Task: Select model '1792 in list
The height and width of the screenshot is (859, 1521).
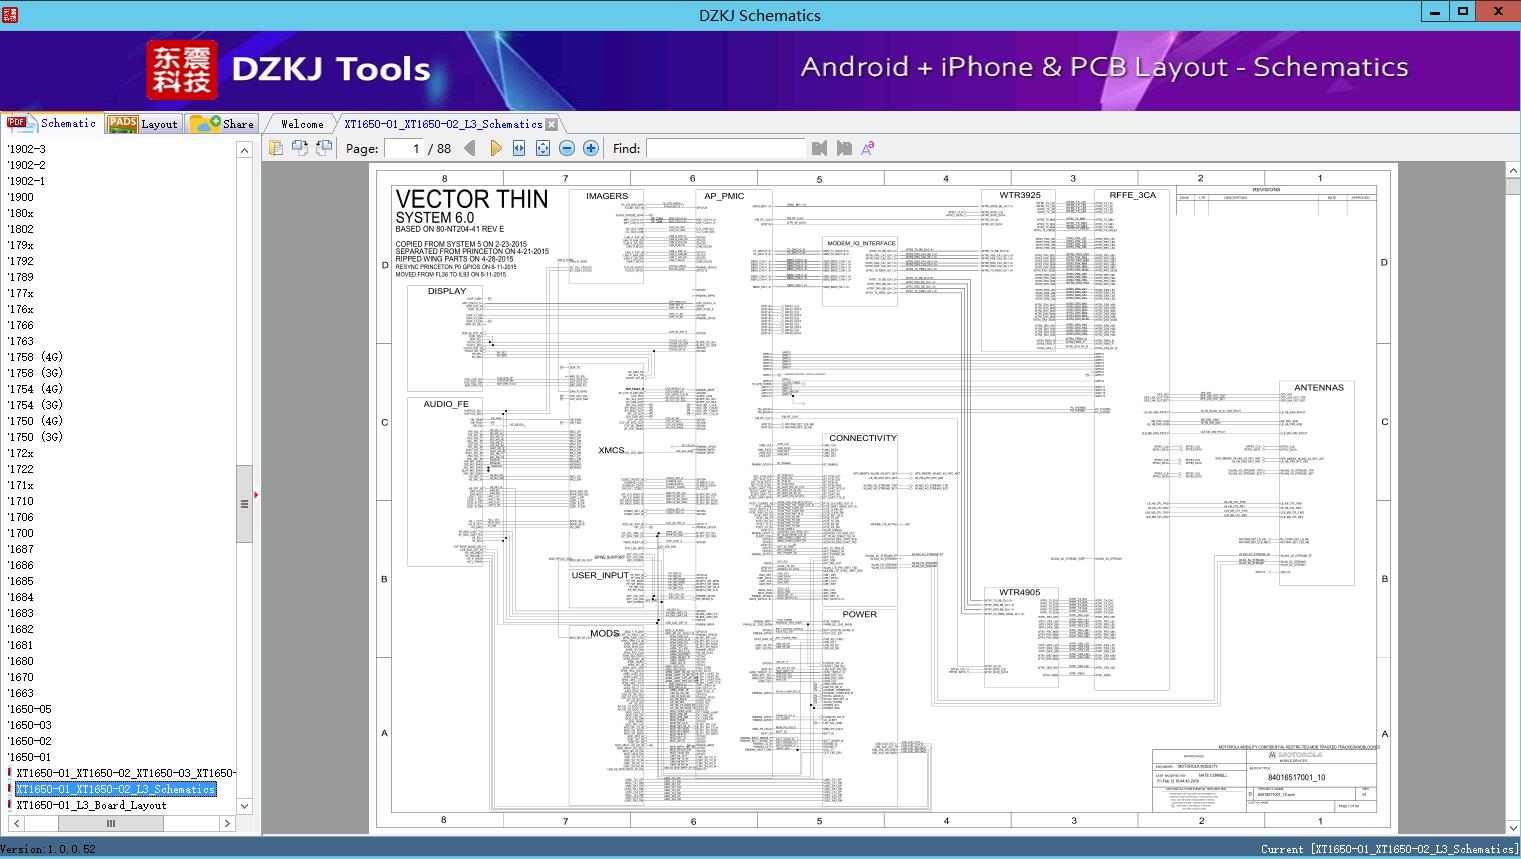Action: tap(20, 261)
